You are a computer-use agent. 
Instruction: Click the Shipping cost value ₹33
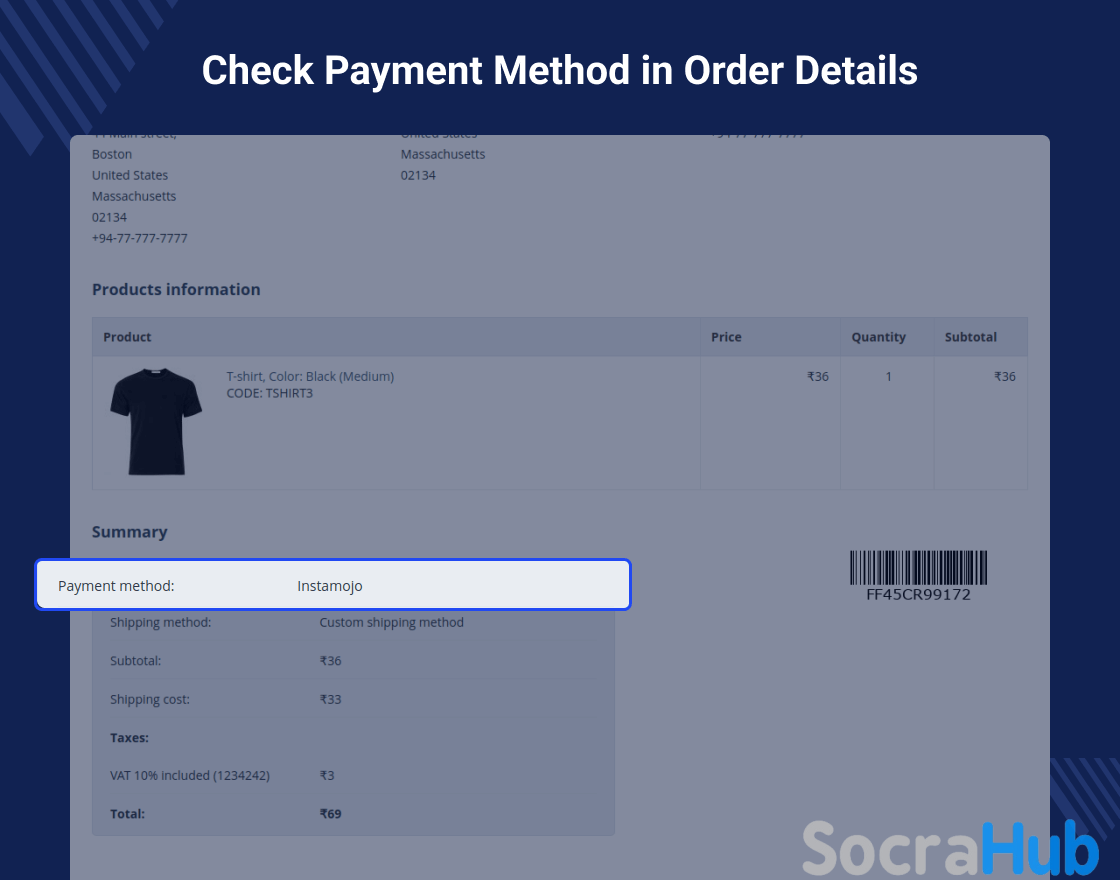click(x=330, y=699)
